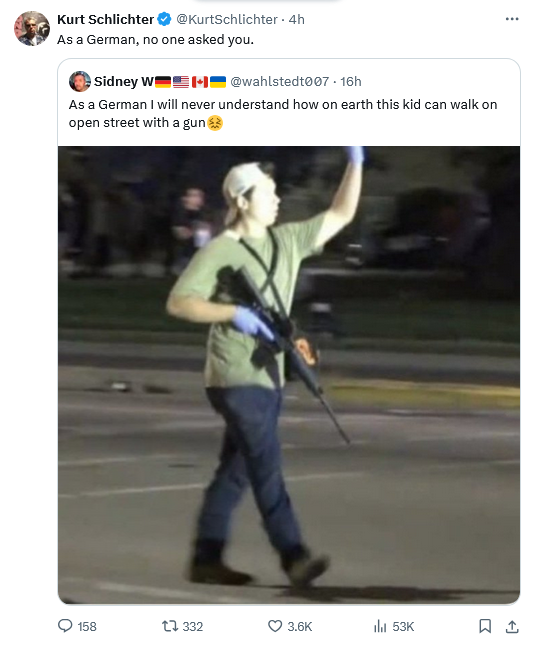Open Sidney W display name
This screenshot has width=534, height=645.
[x=124, y=81]
